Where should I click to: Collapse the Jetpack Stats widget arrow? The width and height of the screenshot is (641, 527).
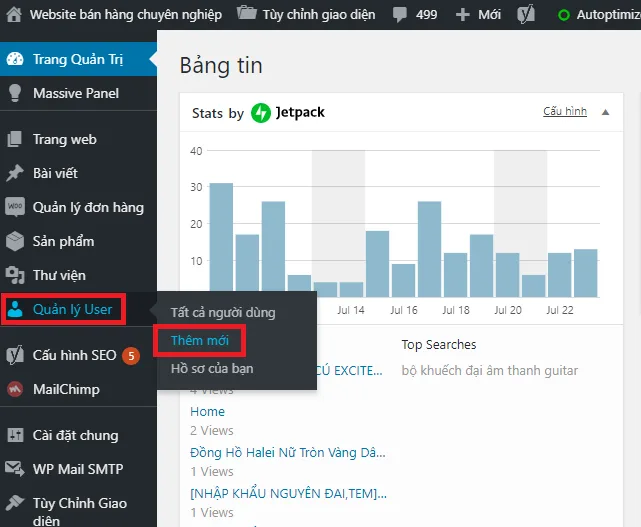[x=605, y=112]
